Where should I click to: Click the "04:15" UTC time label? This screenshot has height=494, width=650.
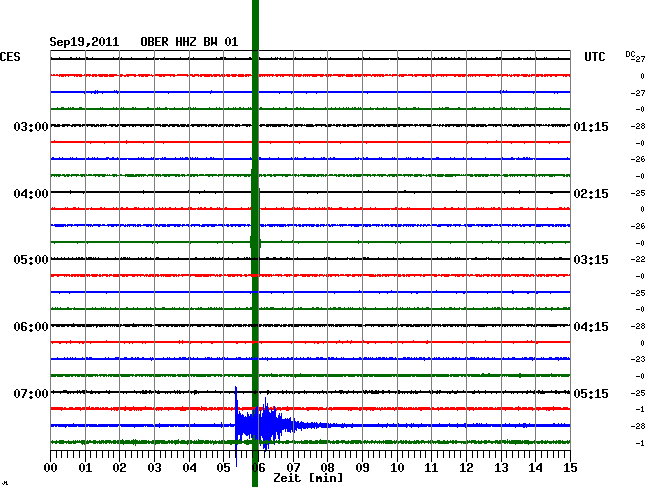pos(591,327)
